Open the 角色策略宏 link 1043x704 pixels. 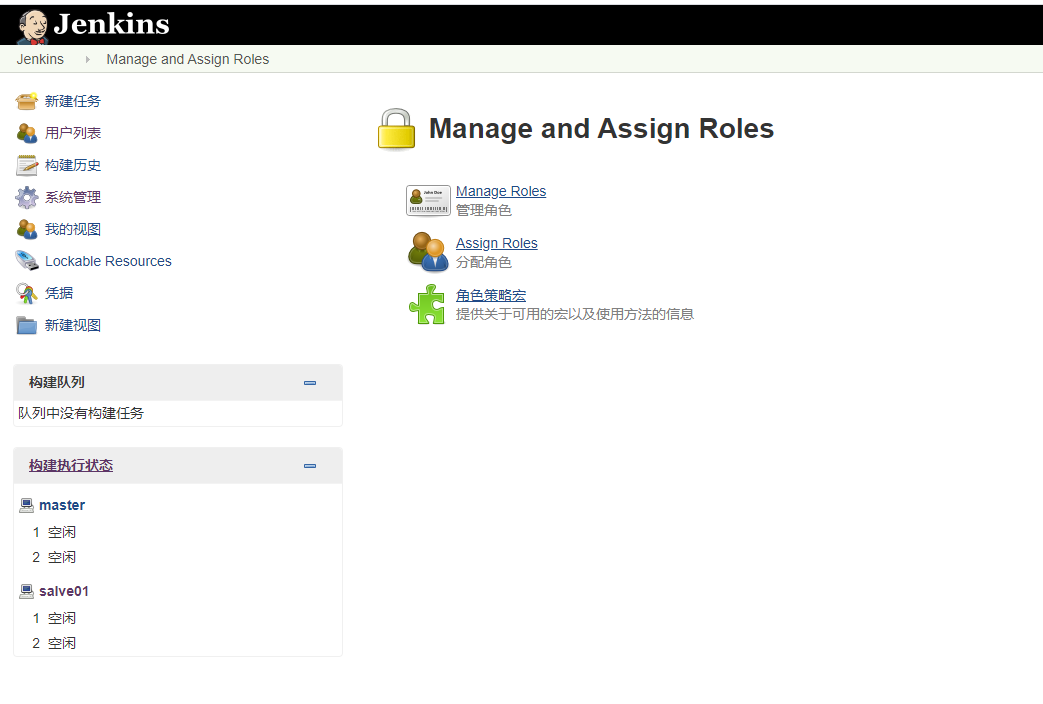491,295
